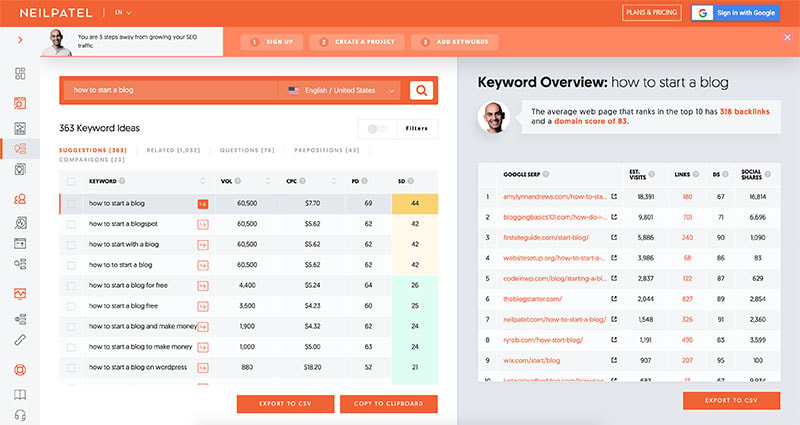Click the info icon next to SOCIAL SHARES header
Screen dimensions: 800x425
768,174
